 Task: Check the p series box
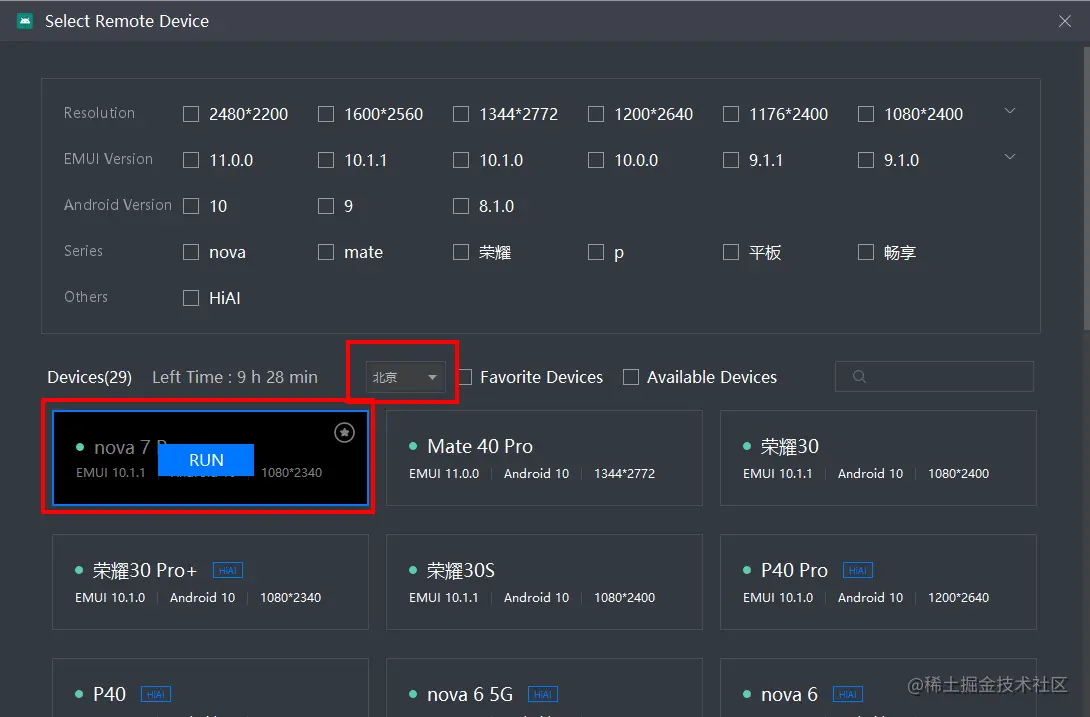(x=596, y=252)
